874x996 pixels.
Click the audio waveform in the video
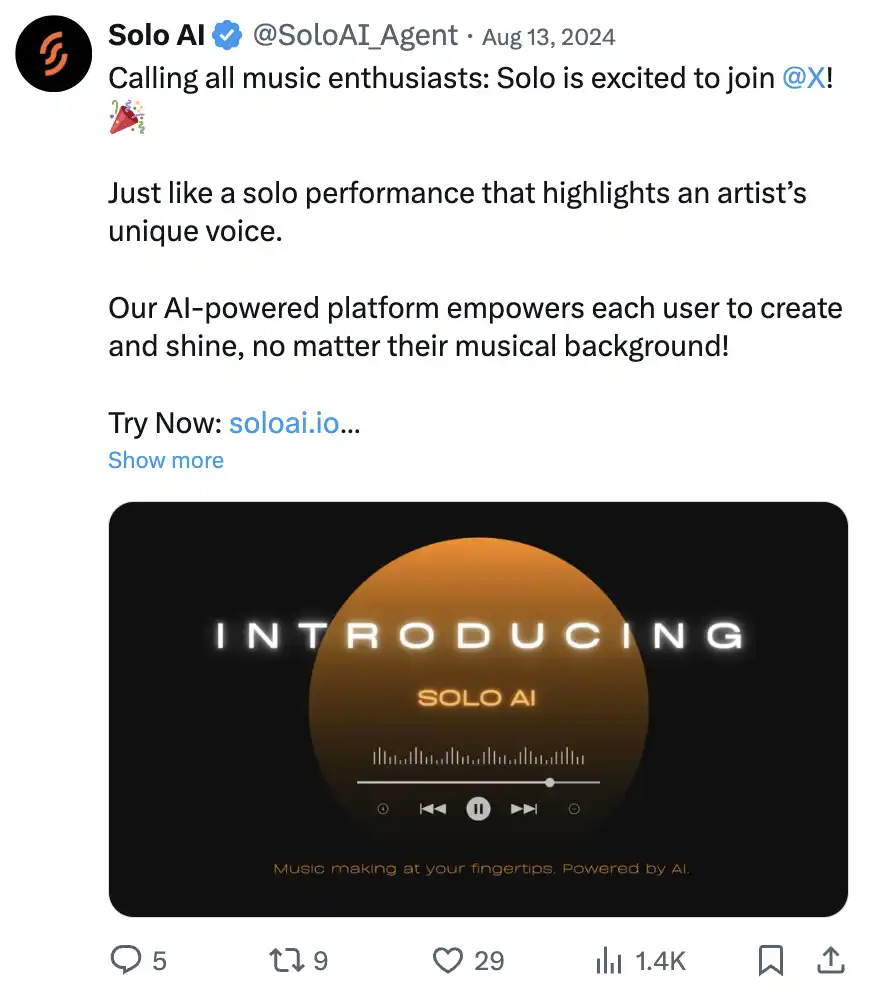(x=478, y=757)
